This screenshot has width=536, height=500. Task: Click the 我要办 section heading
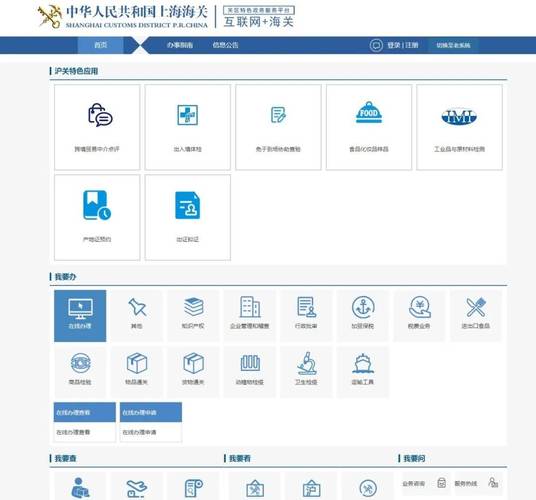[65, 276]
